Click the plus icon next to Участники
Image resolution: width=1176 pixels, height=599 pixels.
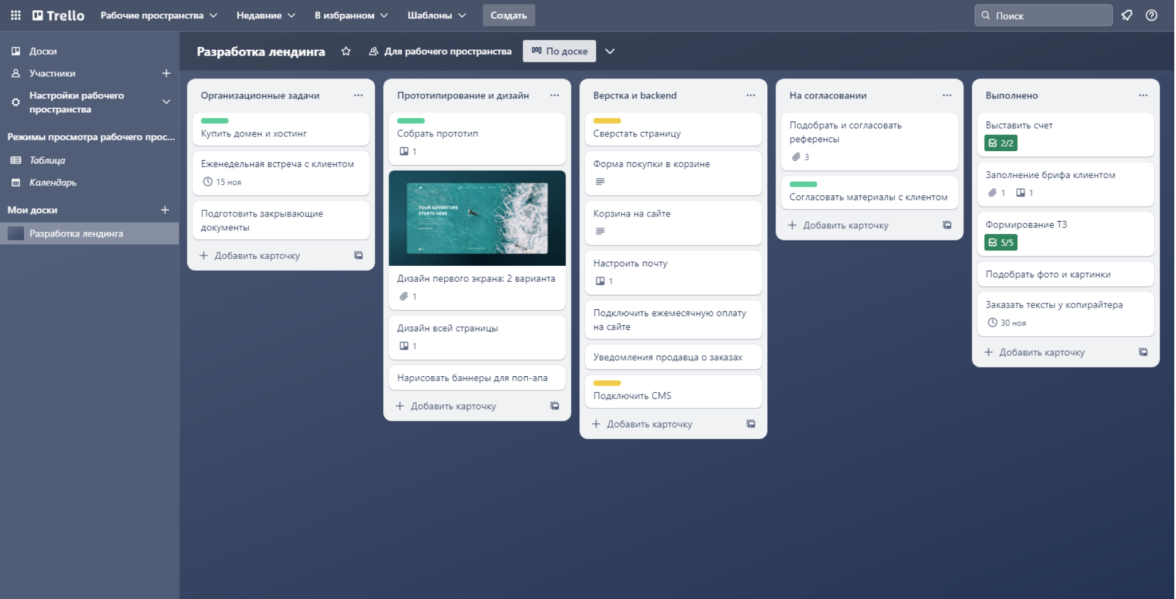click(x=166, y=73)
